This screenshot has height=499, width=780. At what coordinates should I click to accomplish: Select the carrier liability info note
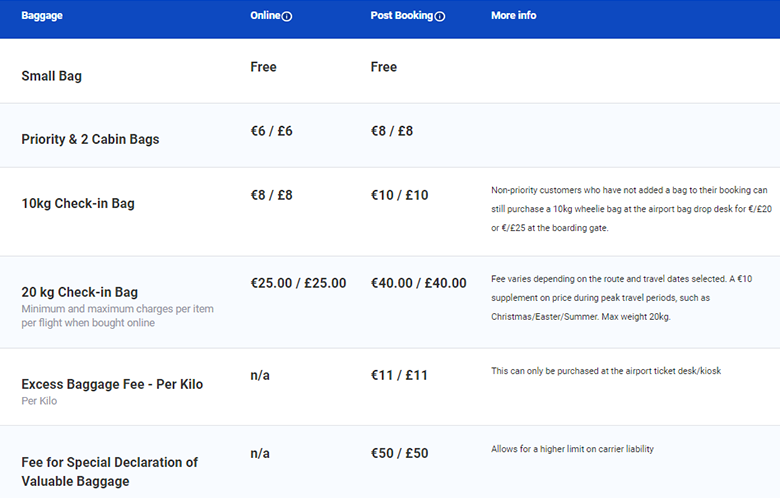tap(572, 449)
